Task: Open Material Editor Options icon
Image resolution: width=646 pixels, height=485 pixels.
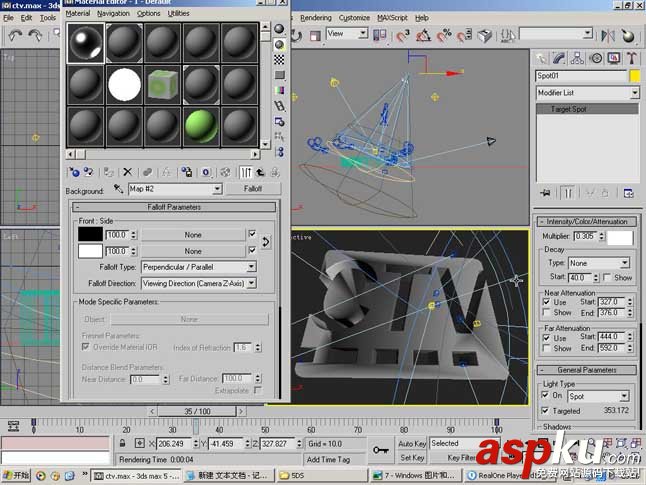Action: [279, 121]
